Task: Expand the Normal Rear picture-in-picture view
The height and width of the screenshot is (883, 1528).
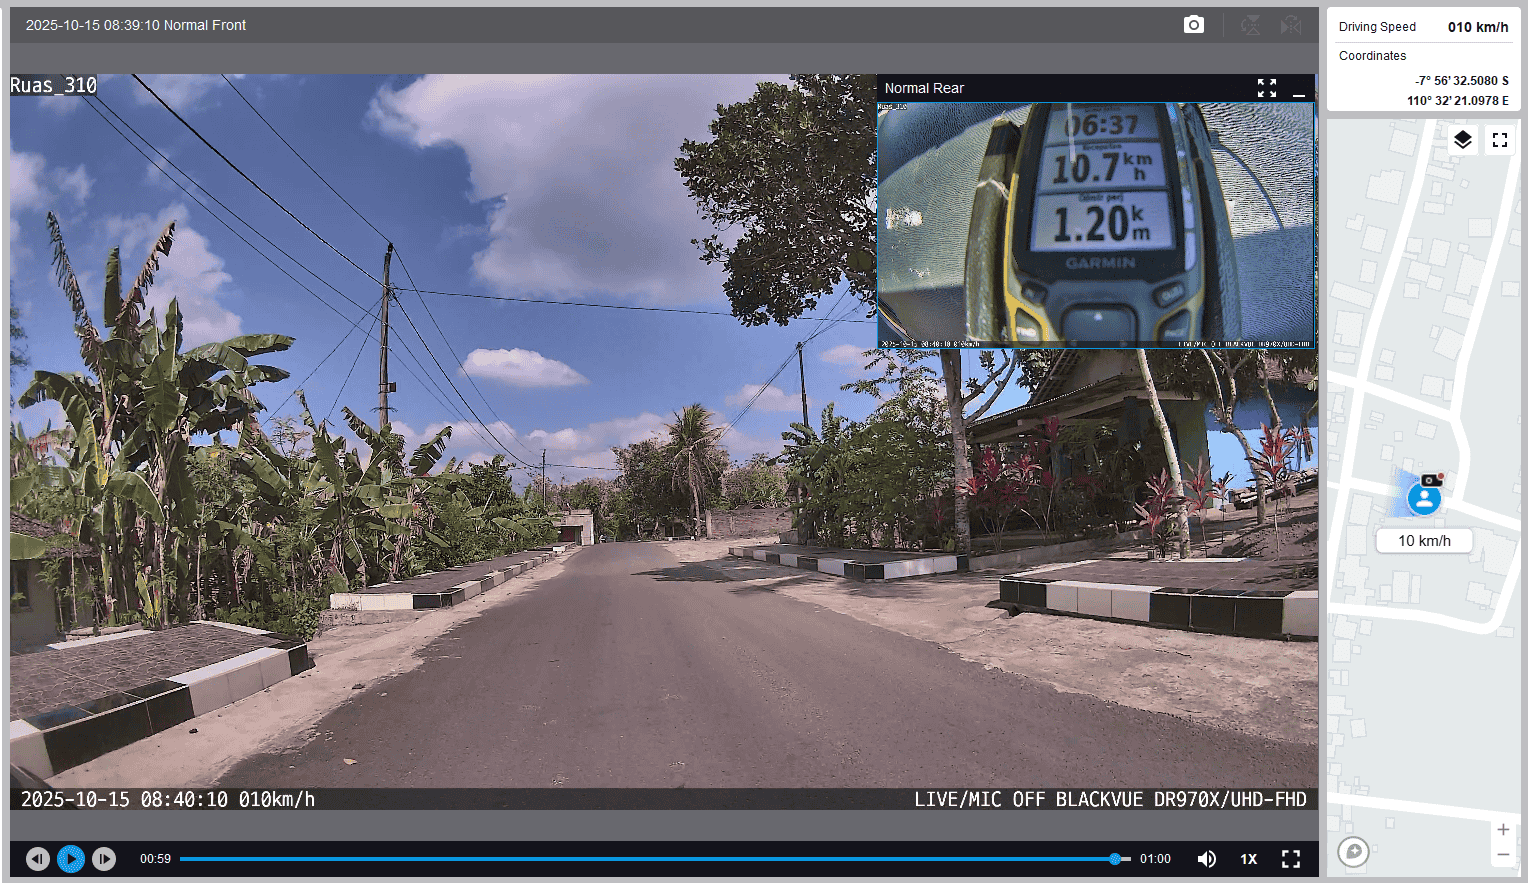Action: (x=1267, y=88)
